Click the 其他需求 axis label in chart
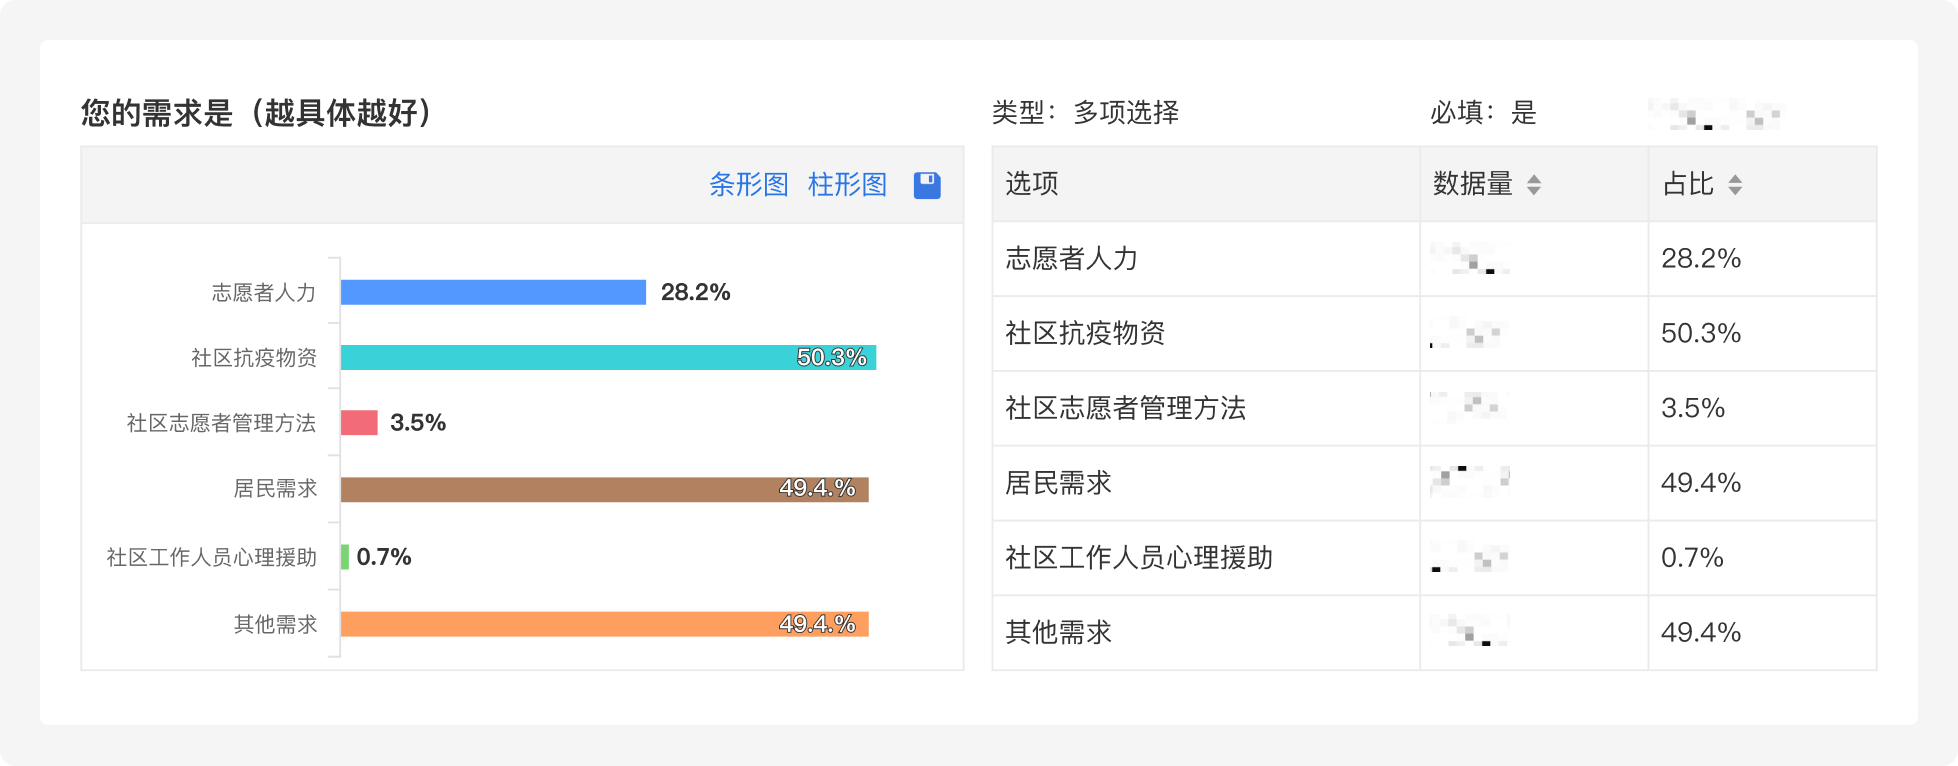Viewport: 1958px width, 766px height. coord(275,624)
